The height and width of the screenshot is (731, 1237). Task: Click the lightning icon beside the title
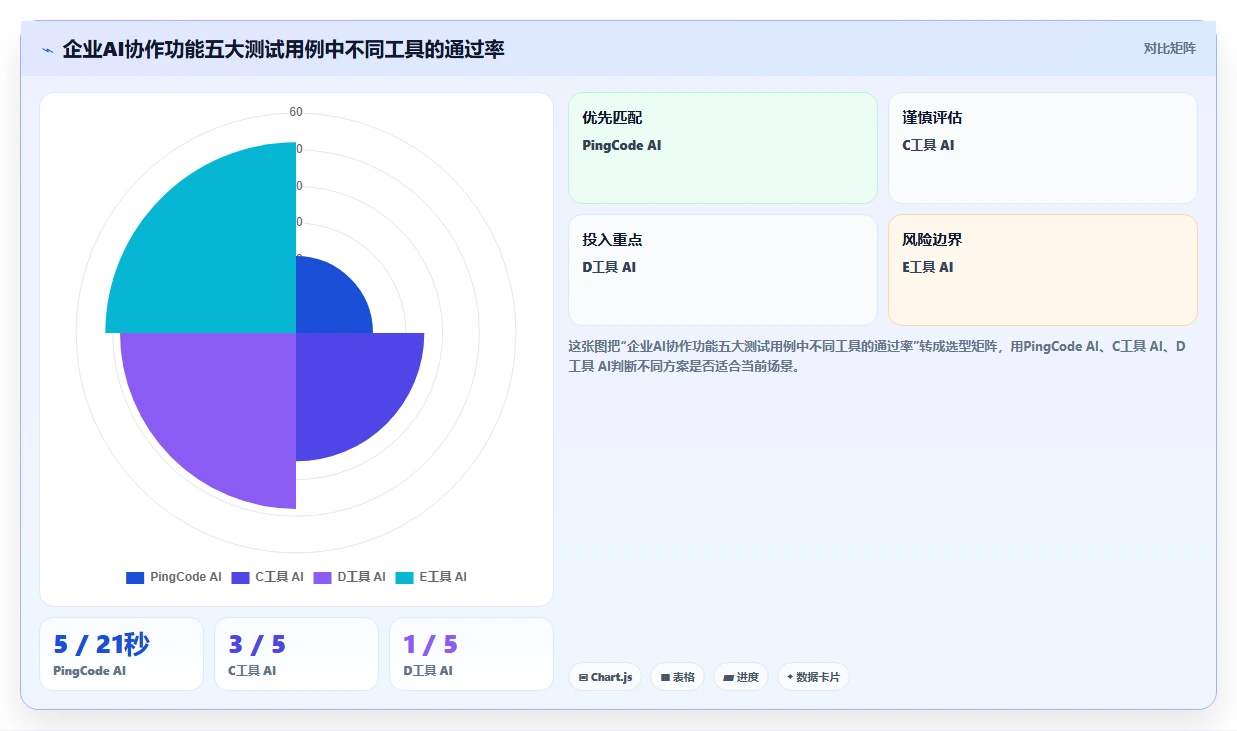(x=47, y=49)
